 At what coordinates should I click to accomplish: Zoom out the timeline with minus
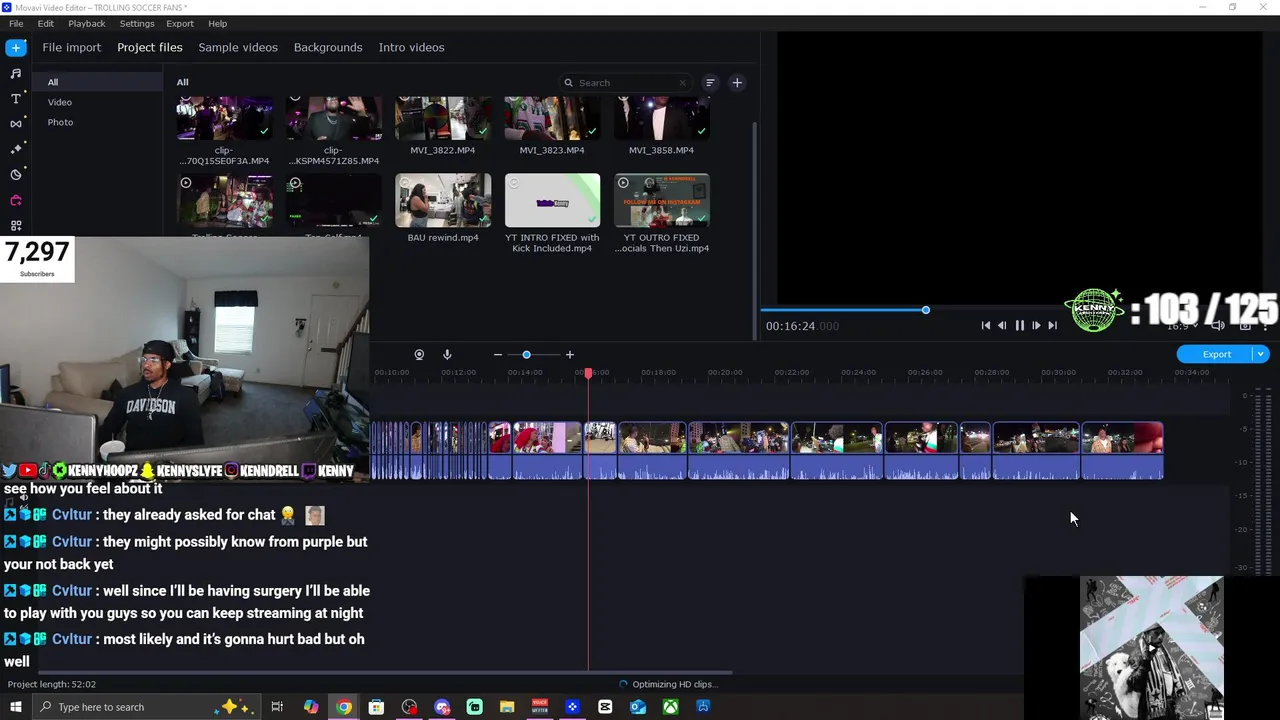click(497, 355)
